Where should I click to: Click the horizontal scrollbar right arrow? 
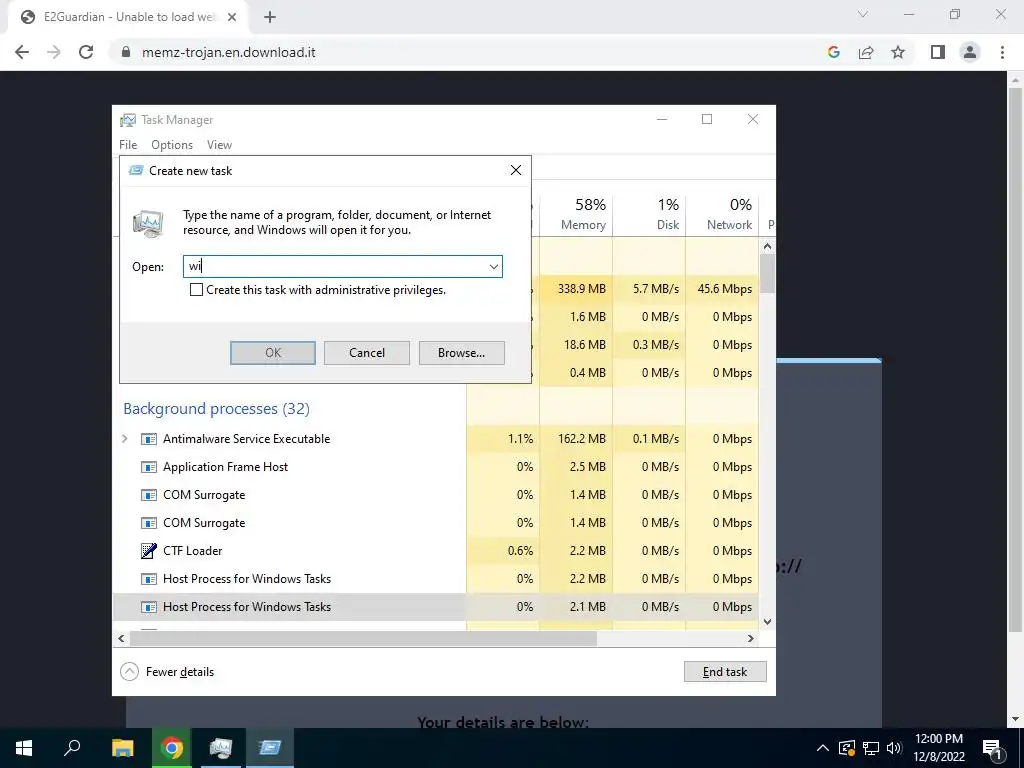pyautogui.click(x=751, y=638)
